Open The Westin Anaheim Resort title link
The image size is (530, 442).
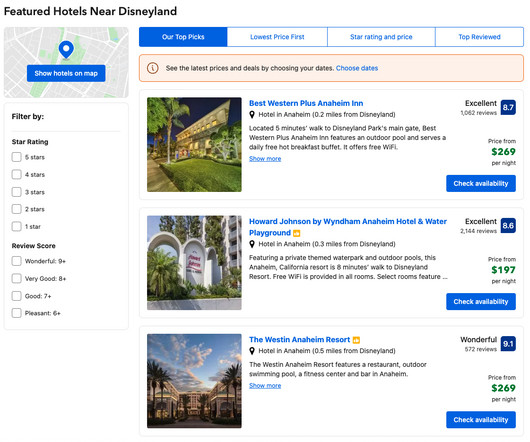299,340
